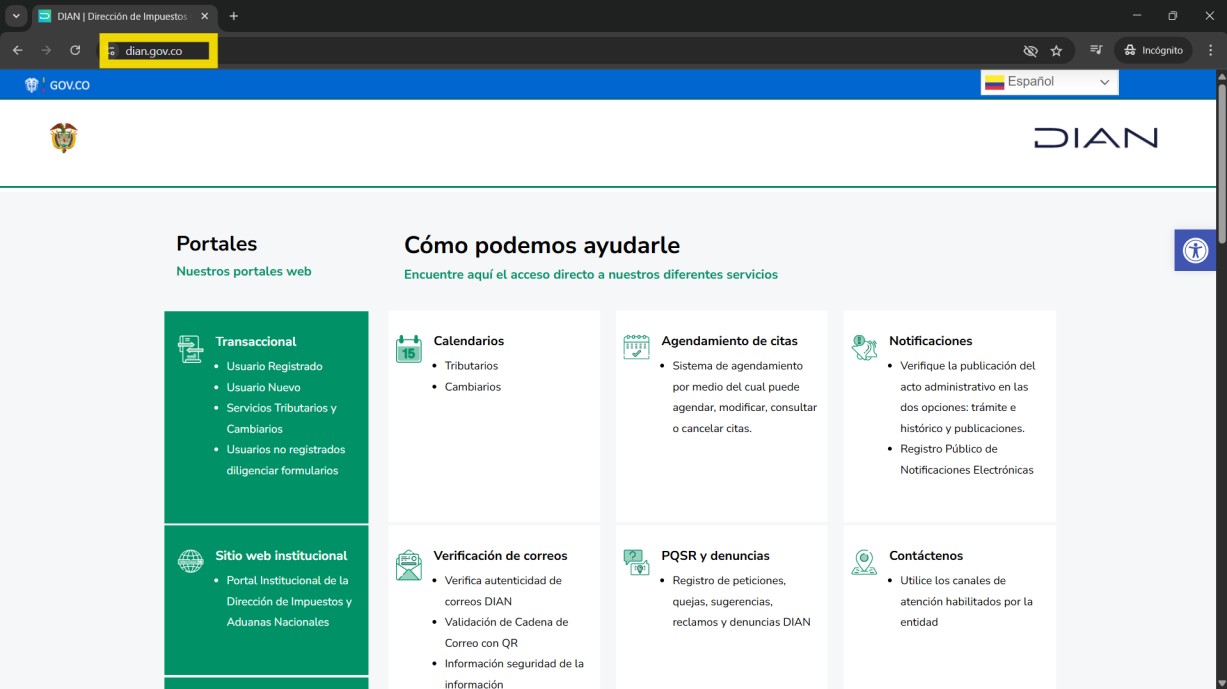Image resolution: width=1227 pixels, height=689 pixels.
Task: Click the GOV.CO logo in blue bar
Action: coord(58,85)
